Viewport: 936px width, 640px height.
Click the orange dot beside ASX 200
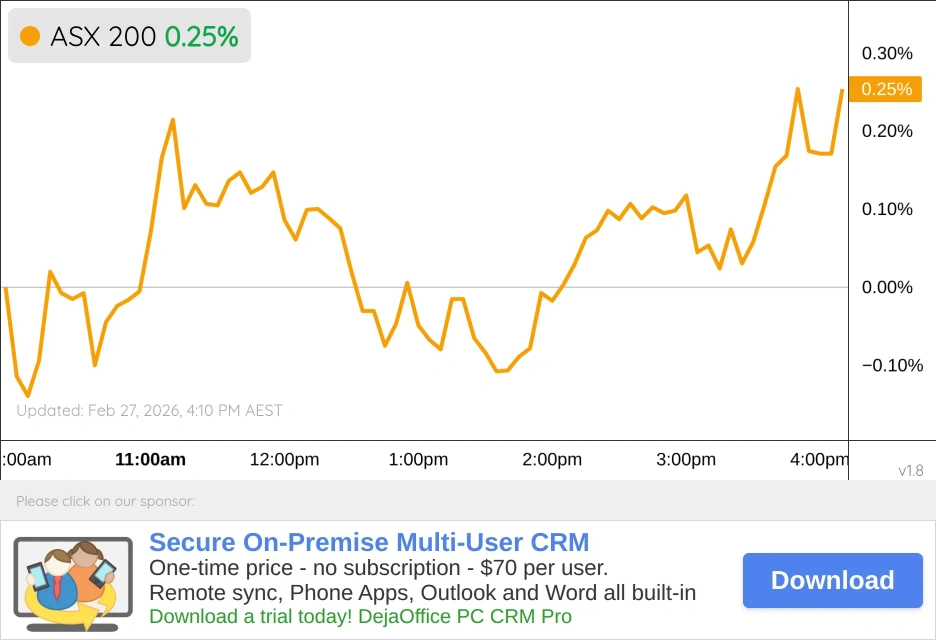[30, 37]
